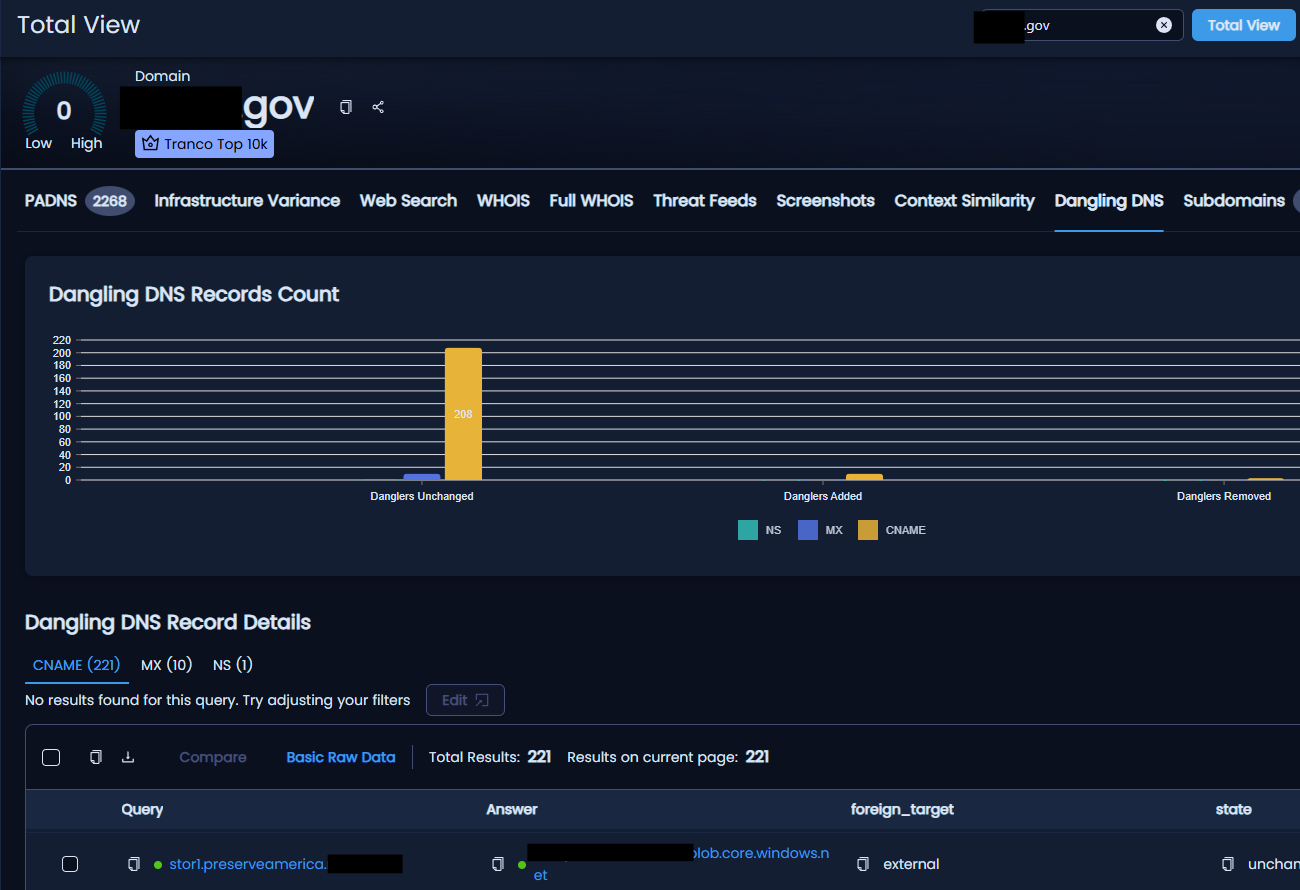Open Basic Raw Data view
1300x890 pixels.
pos(341,757)
